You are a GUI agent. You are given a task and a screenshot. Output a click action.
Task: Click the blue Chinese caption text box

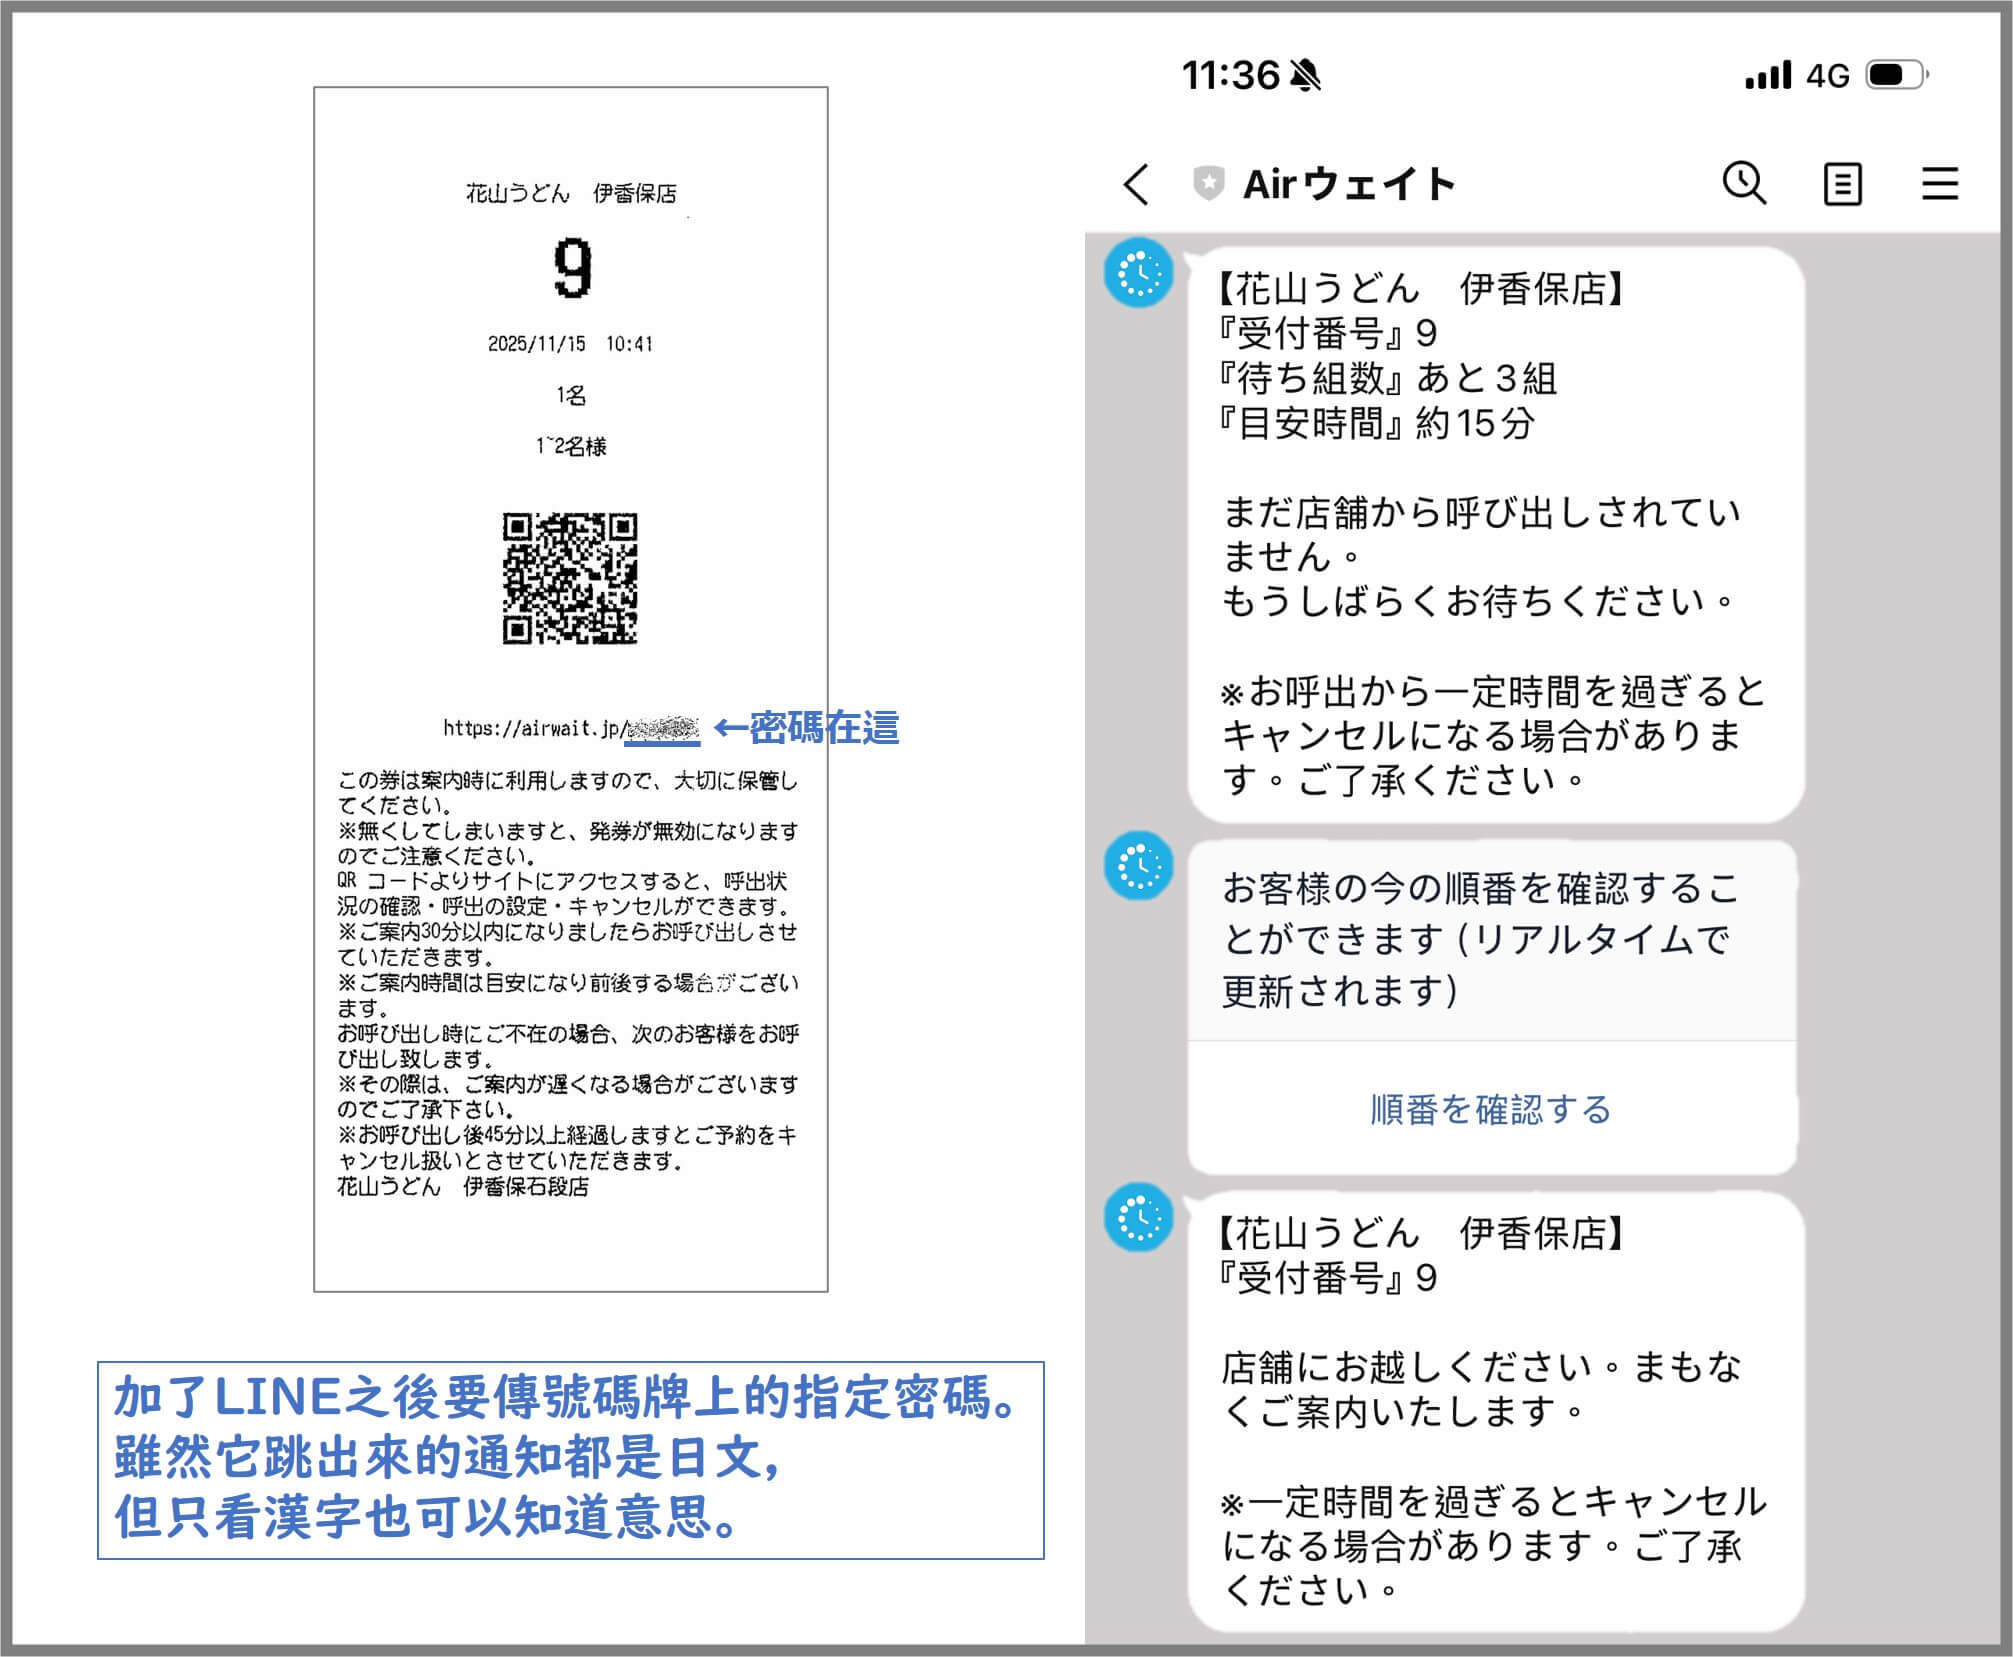point(570,1459)
